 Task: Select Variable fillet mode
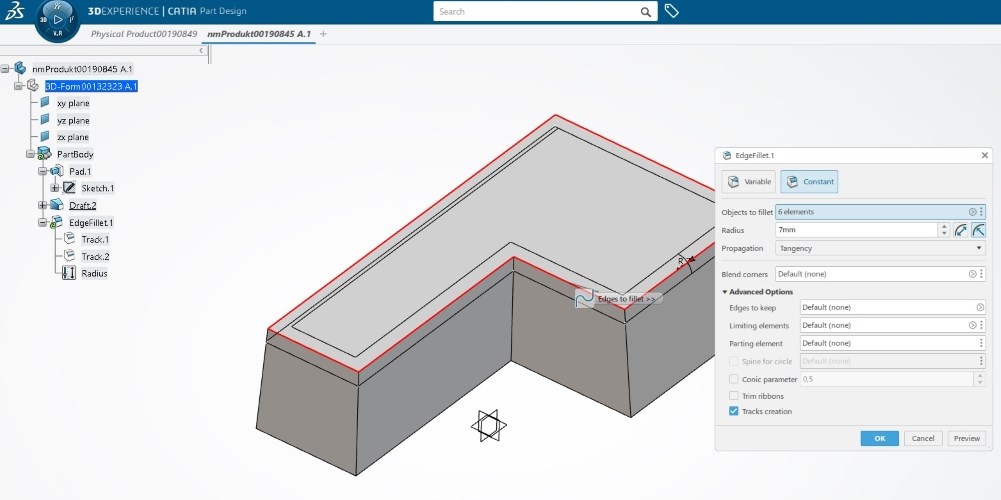point(749,181)
